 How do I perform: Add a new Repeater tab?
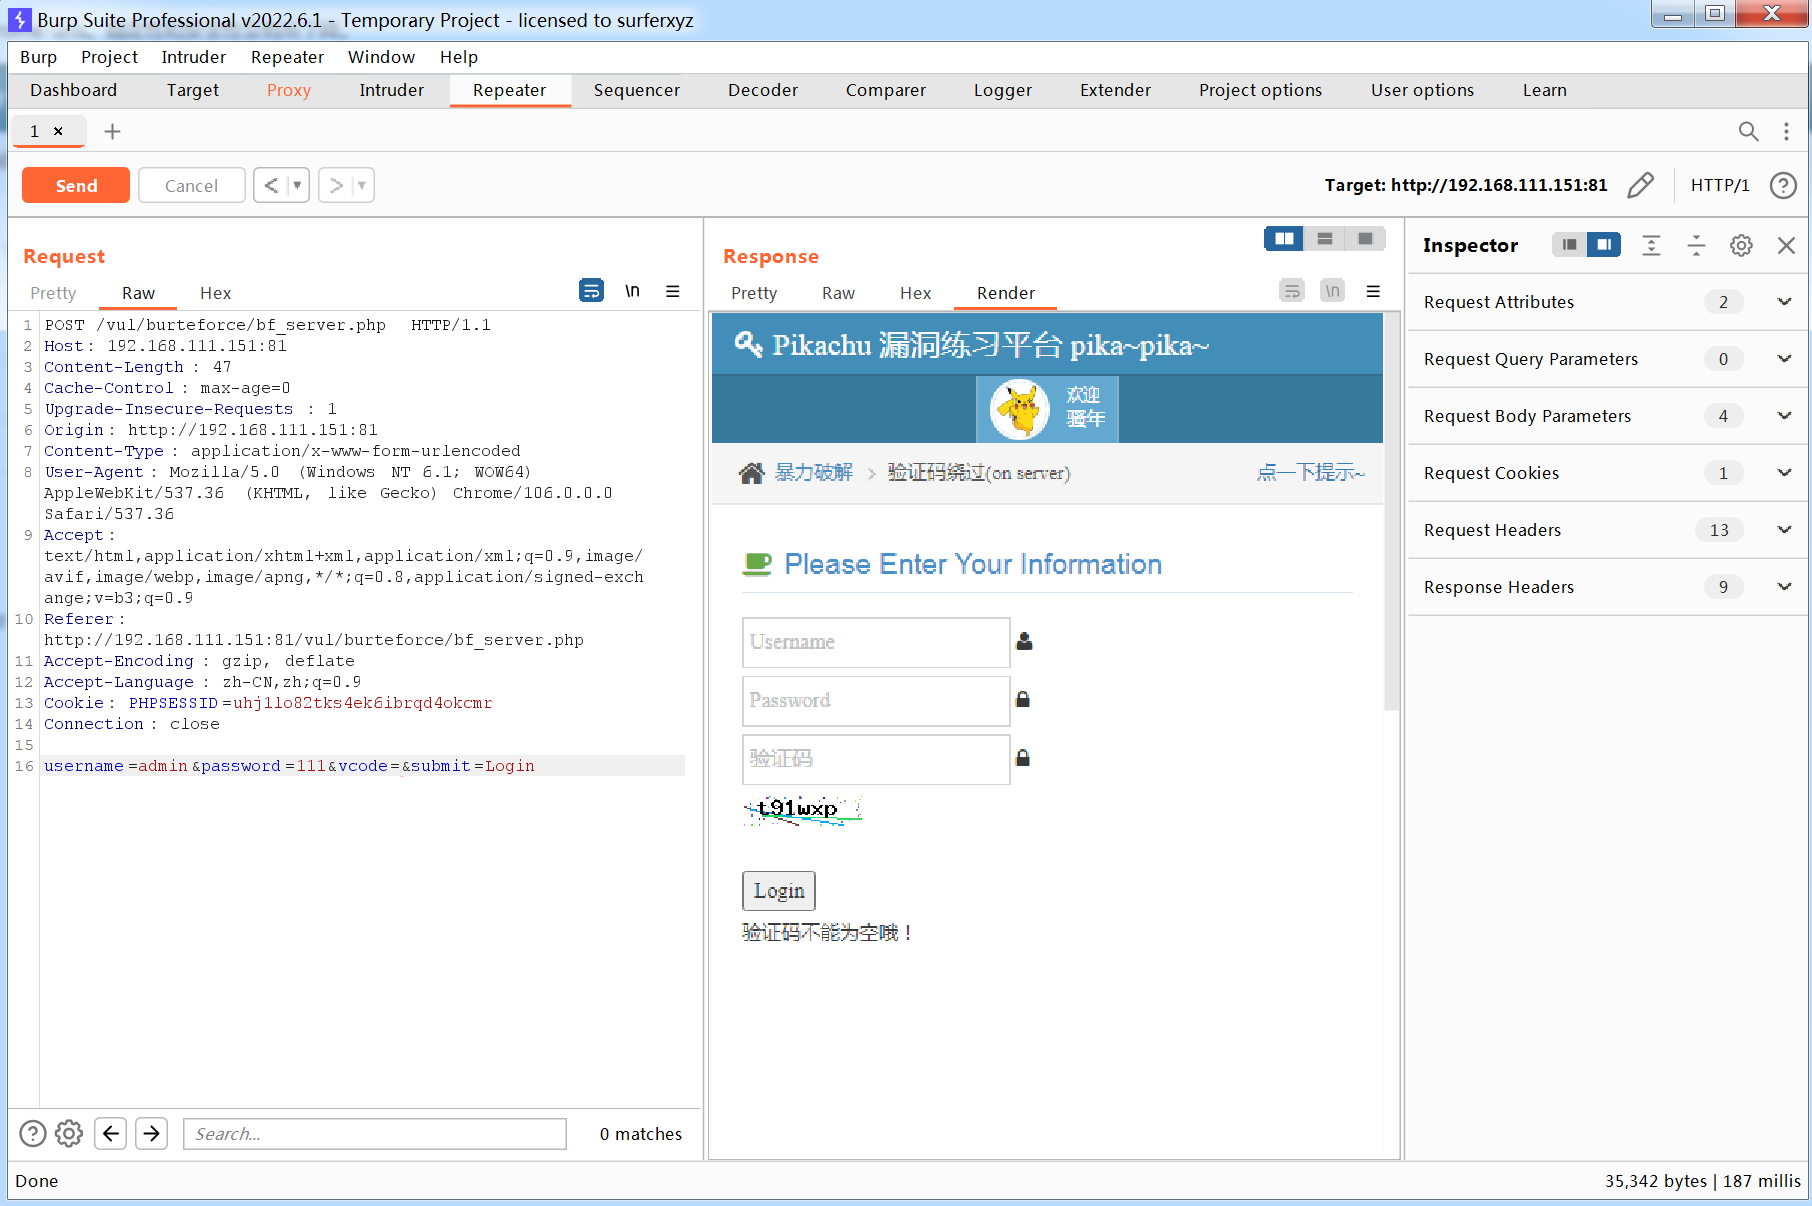tap(113, 131)
